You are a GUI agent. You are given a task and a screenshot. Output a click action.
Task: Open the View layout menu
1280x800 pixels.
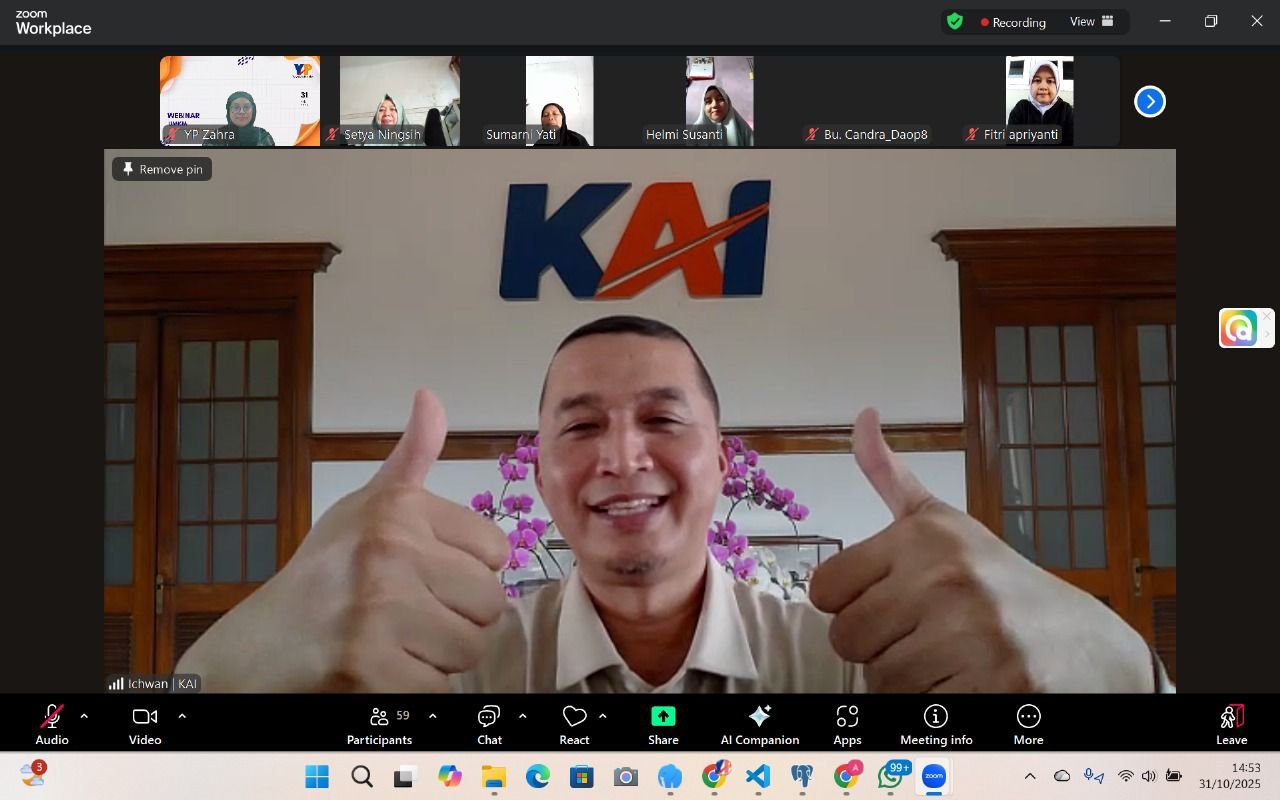click(1092, 21)
